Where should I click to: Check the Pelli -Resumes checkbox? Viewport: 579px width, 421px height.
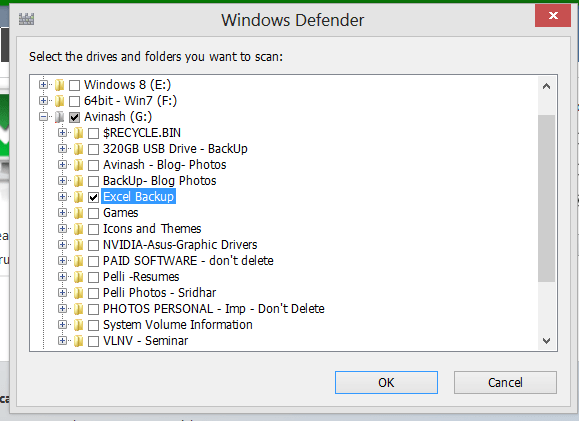coord(93,277)
